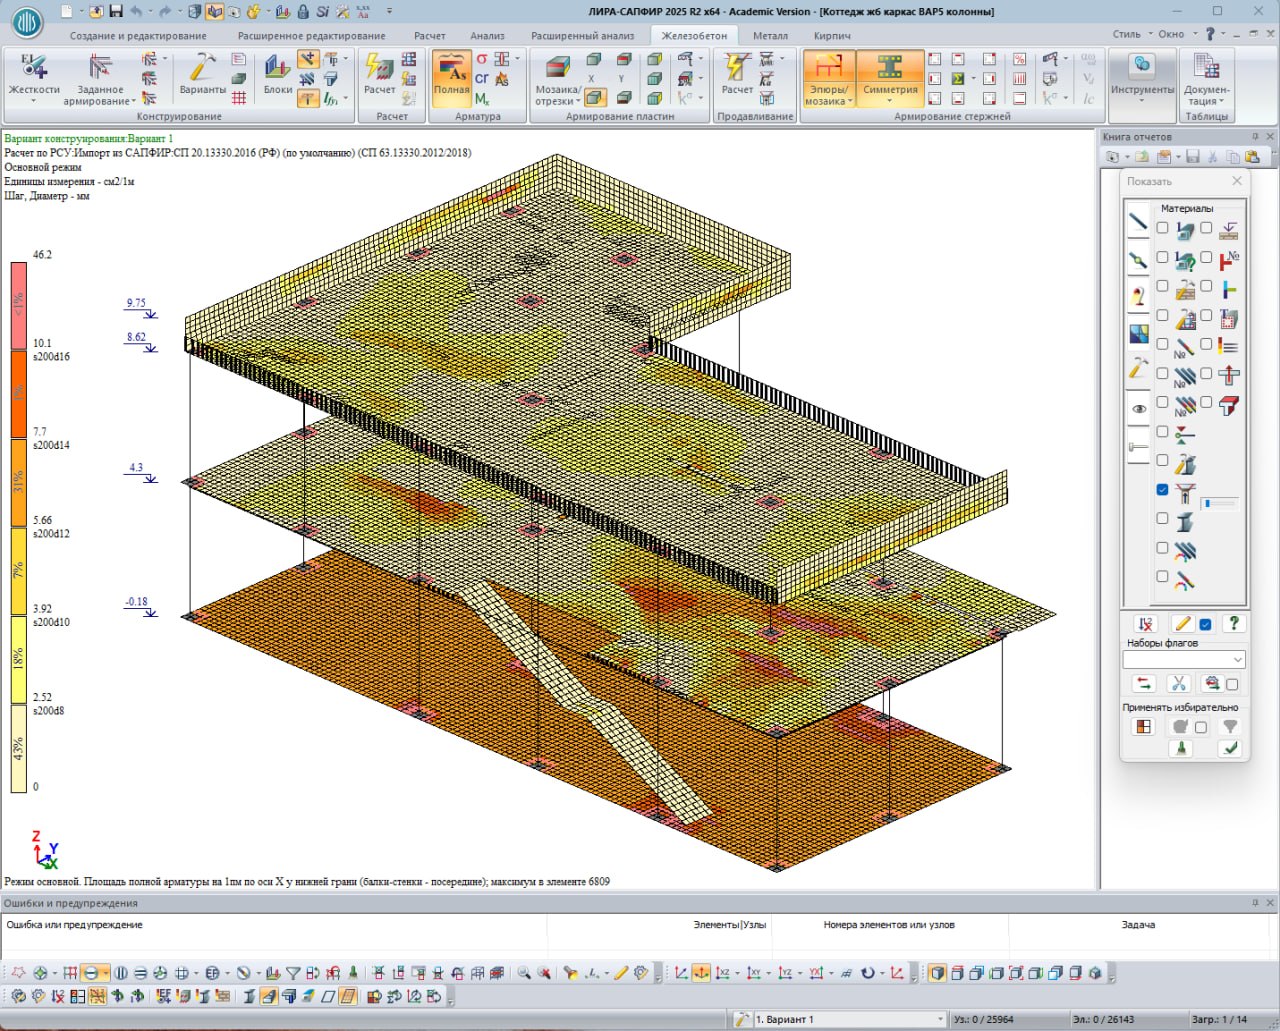Open the 1. Вариант 1 dropdown
This screenshot has width=1280, height=1031.
pos(939,1019)
